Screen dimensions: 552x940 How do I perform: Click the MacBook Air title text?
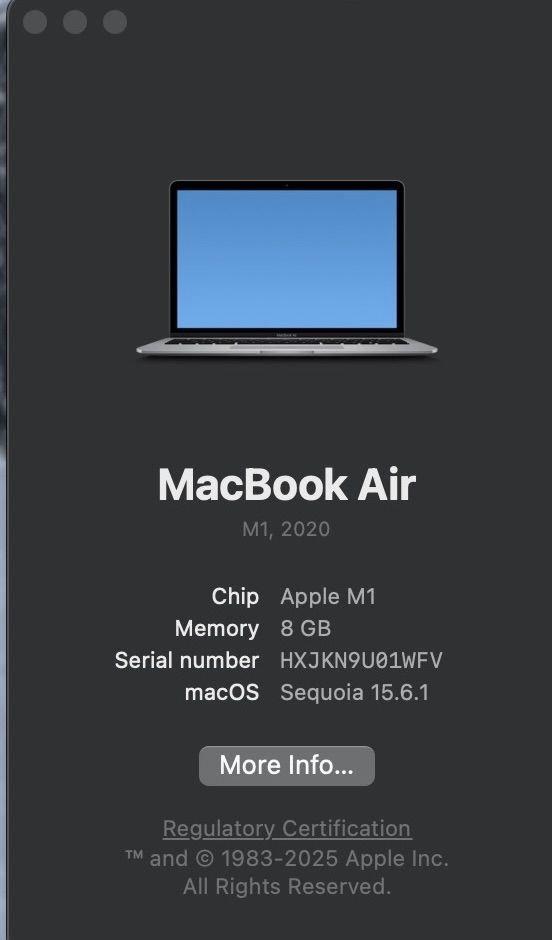tap(286, 484)
